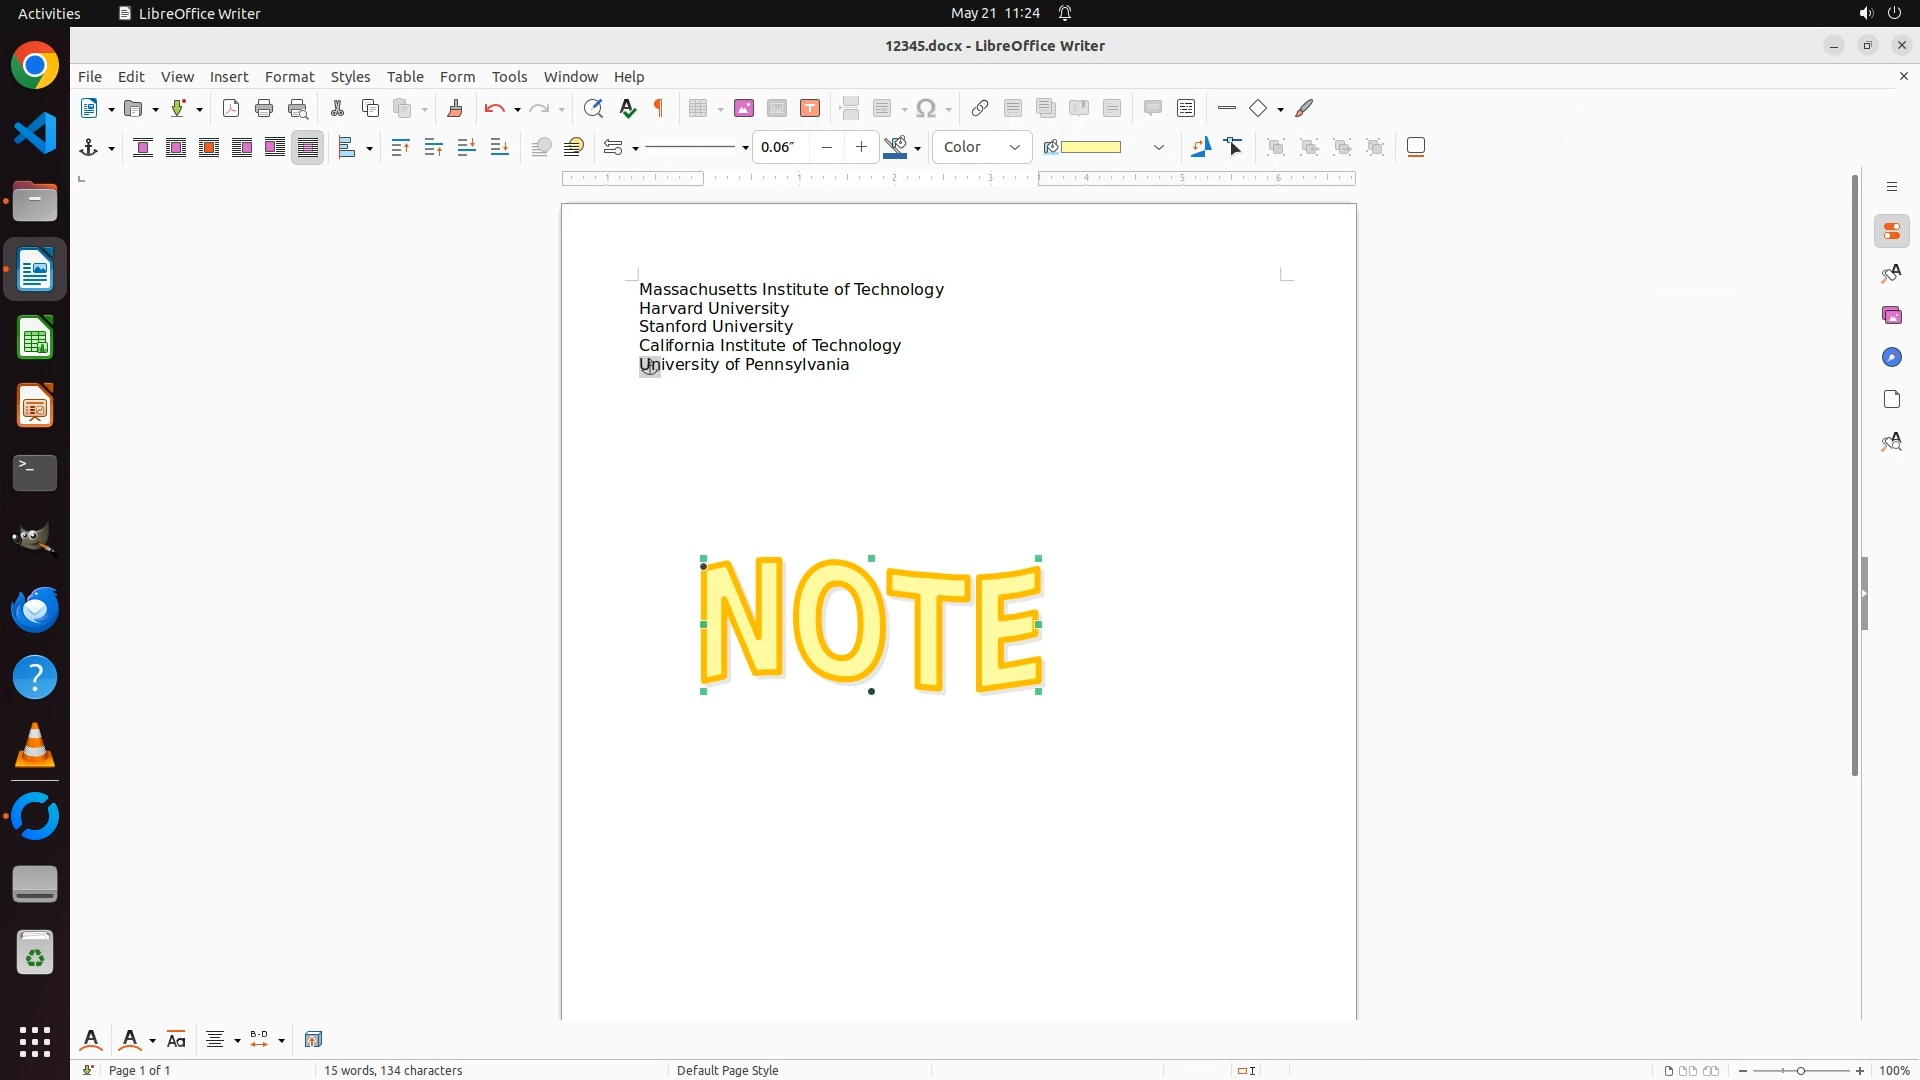The image size is (1920, 1080).
Task: Open the Tools menu
Action: (509, 77)
